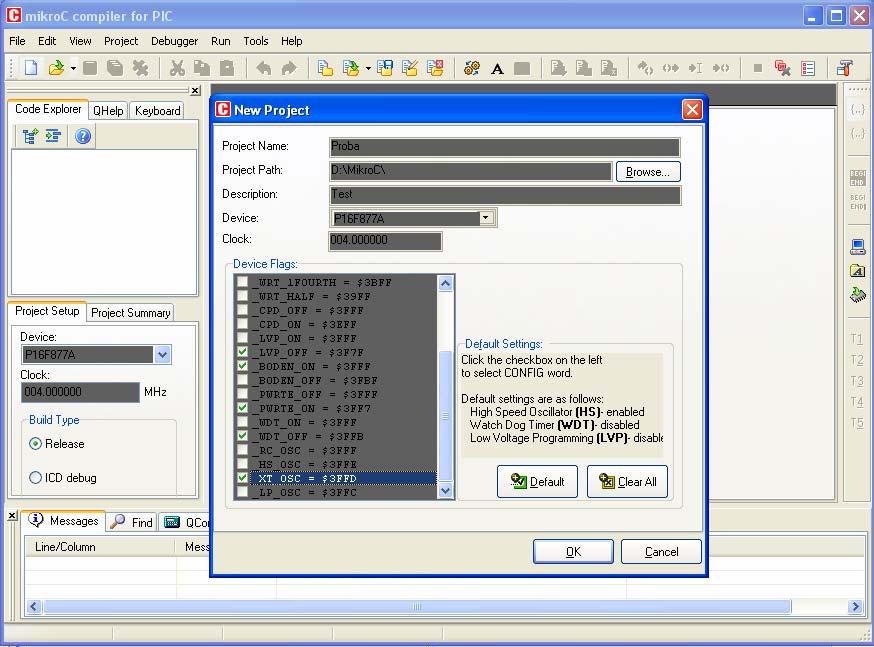Click the Build gears icon
The height and width of the screenshot is (647, 874).
coord(472,68)
